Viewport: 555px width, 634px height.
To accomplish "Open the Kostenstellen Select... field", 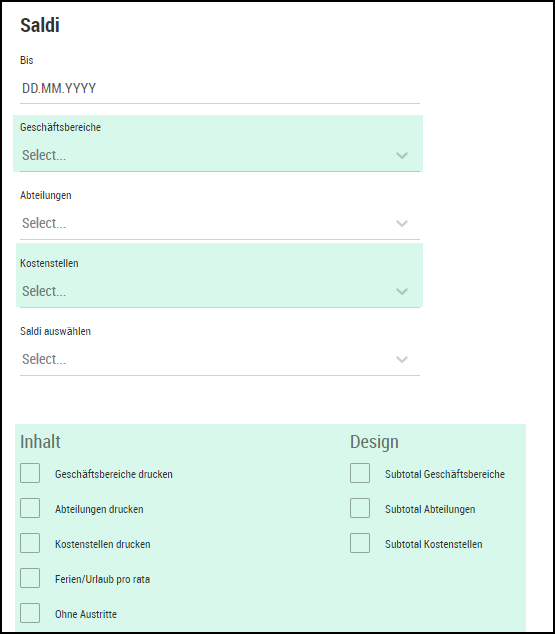I will tap(220, 291).
